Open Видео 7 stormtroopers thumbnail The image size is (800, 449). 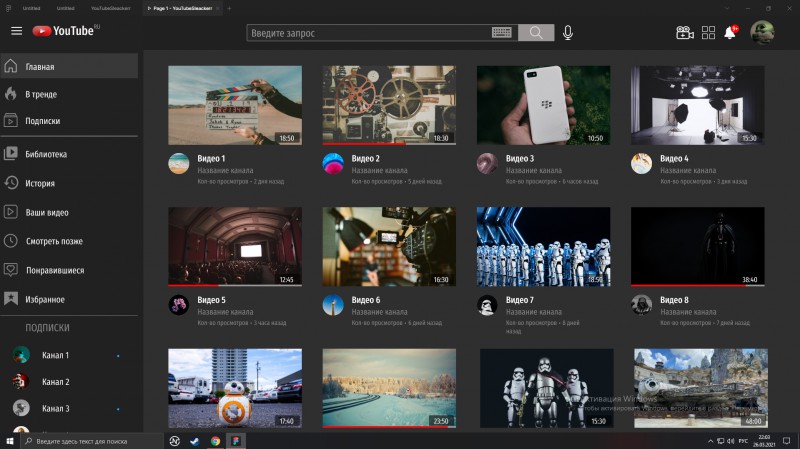(543, 246)
